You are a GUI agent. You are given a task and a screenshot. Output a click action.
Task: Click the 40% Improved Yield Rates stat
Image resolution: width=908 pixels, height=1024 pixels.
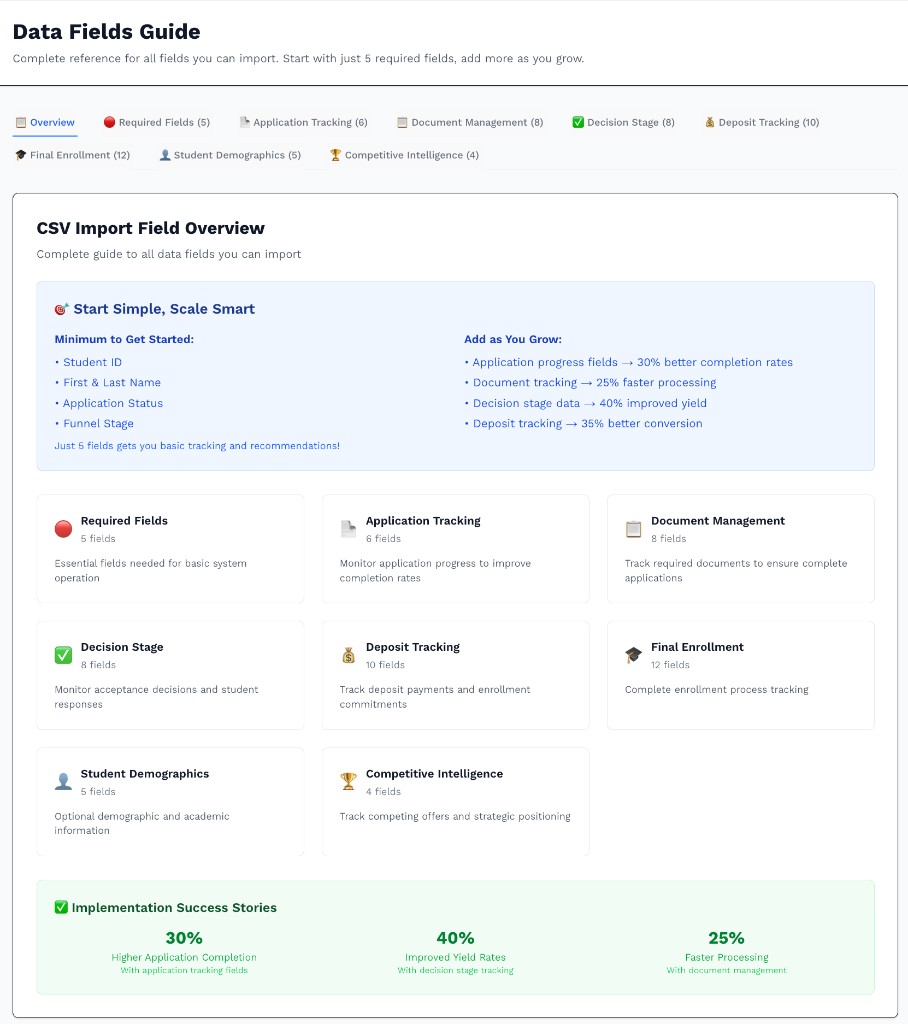click(x=455, y=952)
